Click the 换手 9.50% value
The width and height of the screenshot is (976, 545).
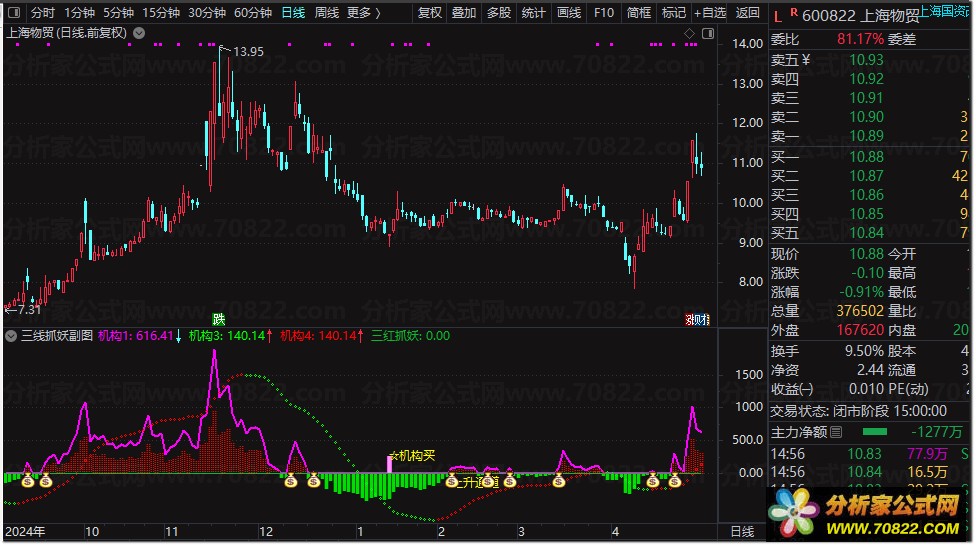click(x=864, y=352)
